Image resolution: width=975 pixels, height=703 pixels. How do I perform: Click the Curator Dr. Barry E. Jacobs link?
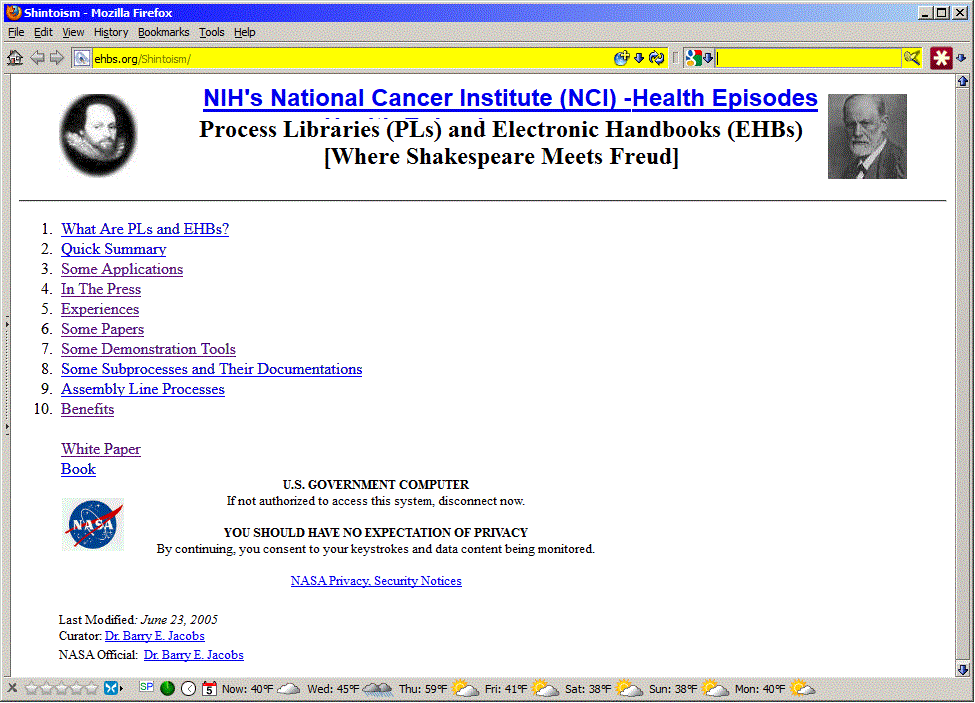(155, 636)
